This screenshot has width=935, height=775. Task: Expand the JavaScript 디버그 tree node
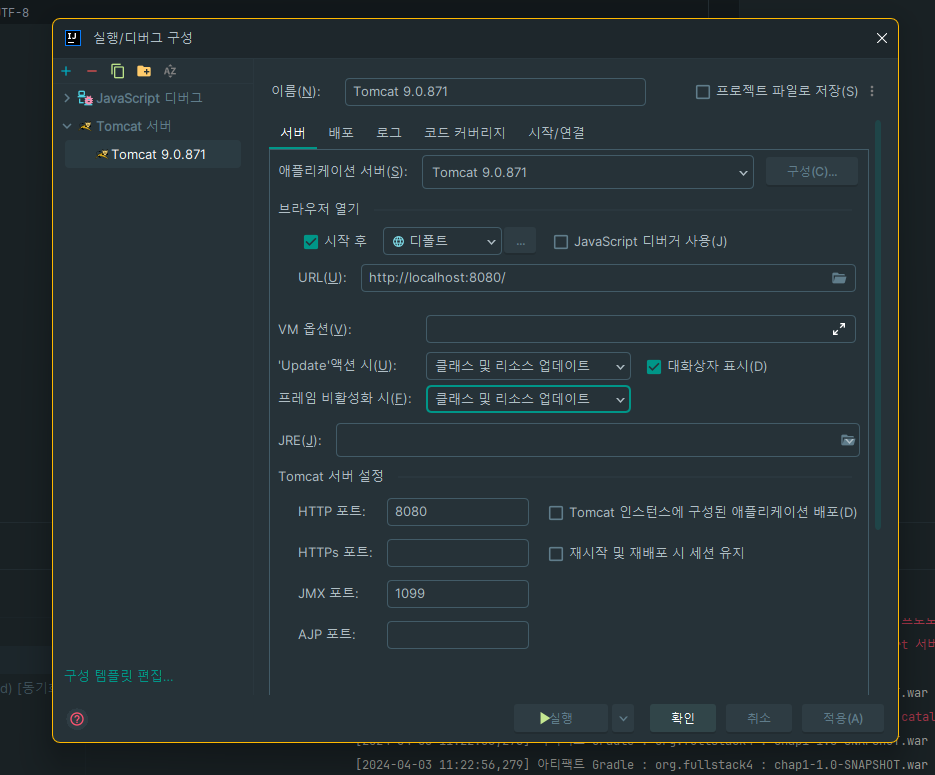pos(67,98)
